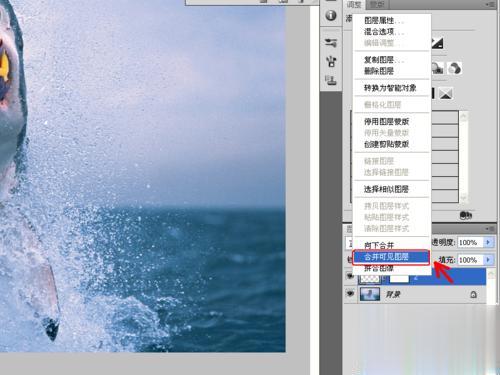
Task: Select the 背景 layer thumbnail
Action: (x=370, y=294)
